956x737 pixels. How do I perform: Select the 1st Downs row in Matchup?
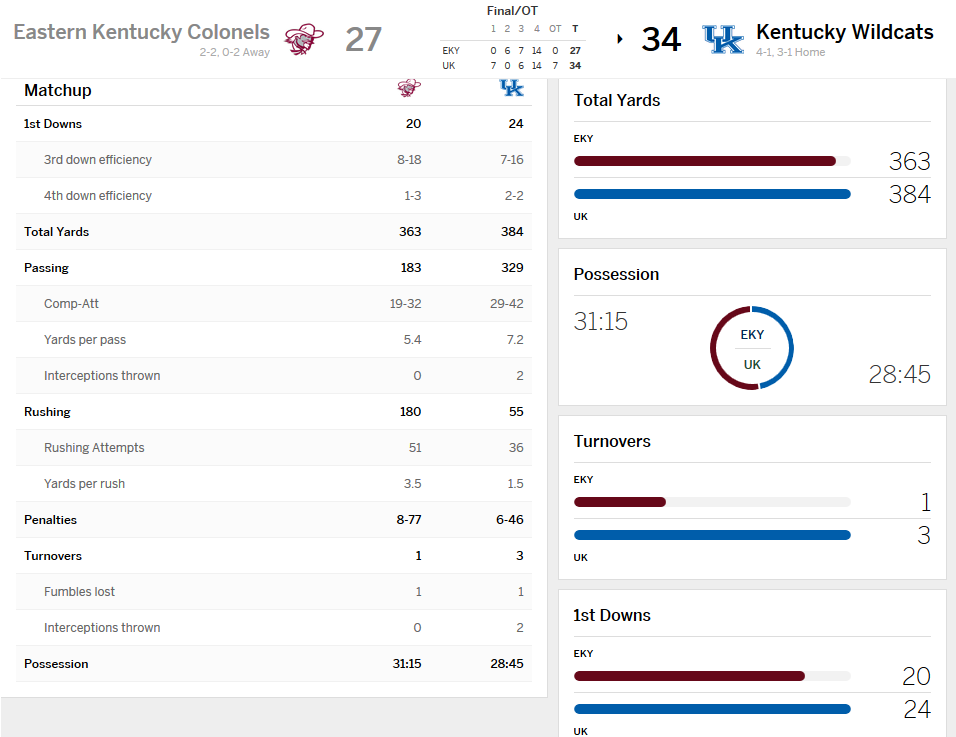tap(273, 124)
